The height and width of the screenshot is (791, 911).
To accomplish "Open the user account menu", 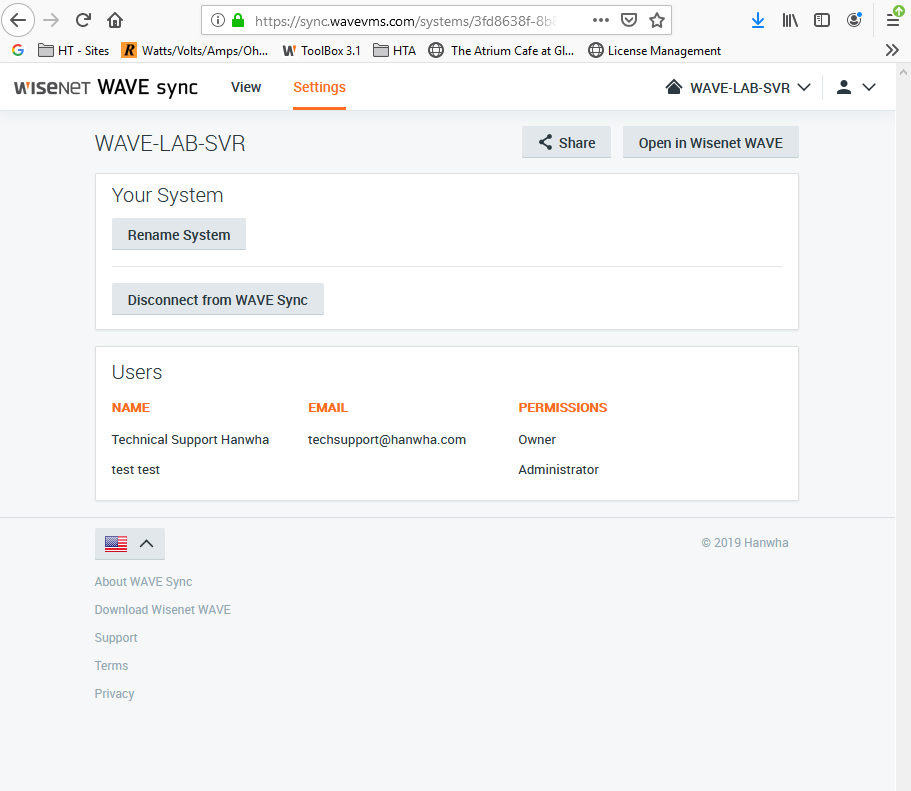I will [855, 87].
